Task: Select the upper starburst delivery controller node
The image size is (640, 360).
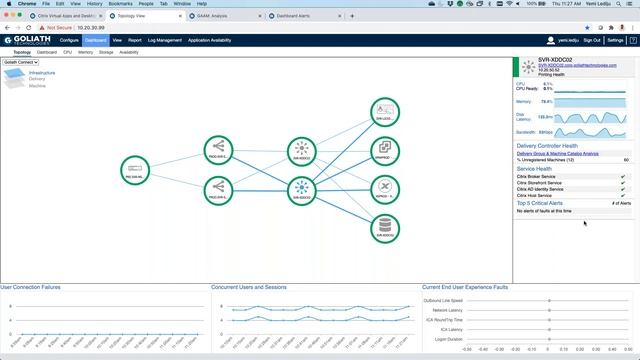Action: tap(302, 151)
